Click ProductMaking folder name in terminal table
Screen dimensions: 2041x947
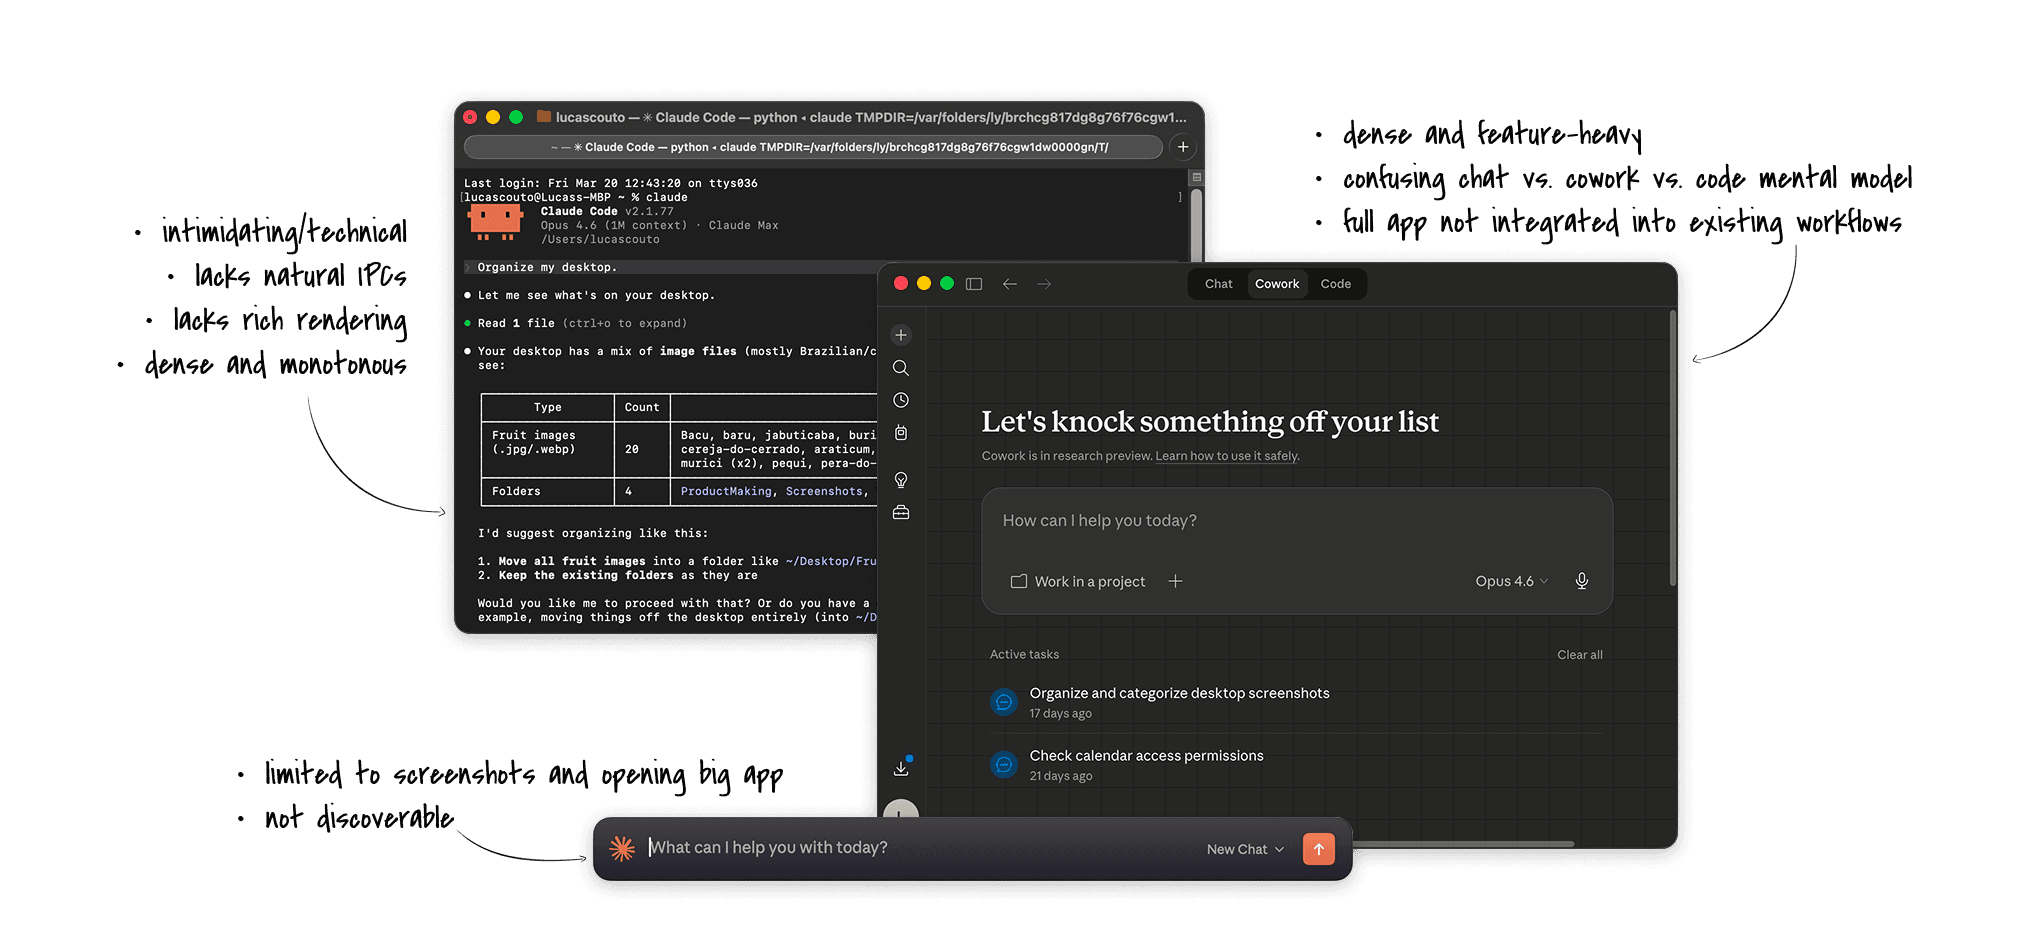727,491
